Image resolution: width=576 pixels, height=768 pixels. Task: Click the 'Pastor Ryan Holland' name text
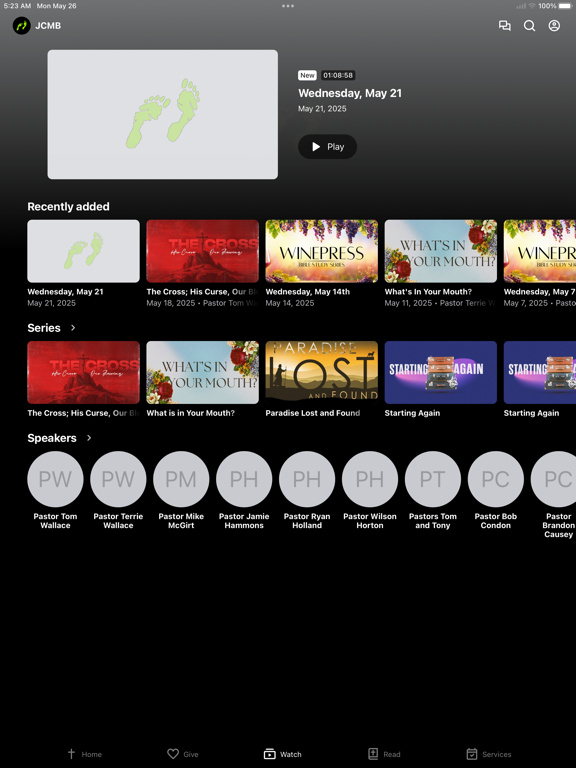(307, 521)
